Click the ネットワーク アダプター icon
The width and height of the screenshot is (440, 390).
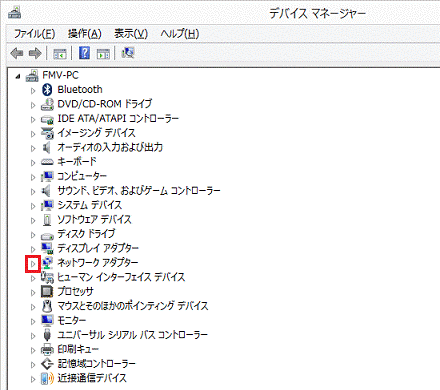[x=47, y=263]
